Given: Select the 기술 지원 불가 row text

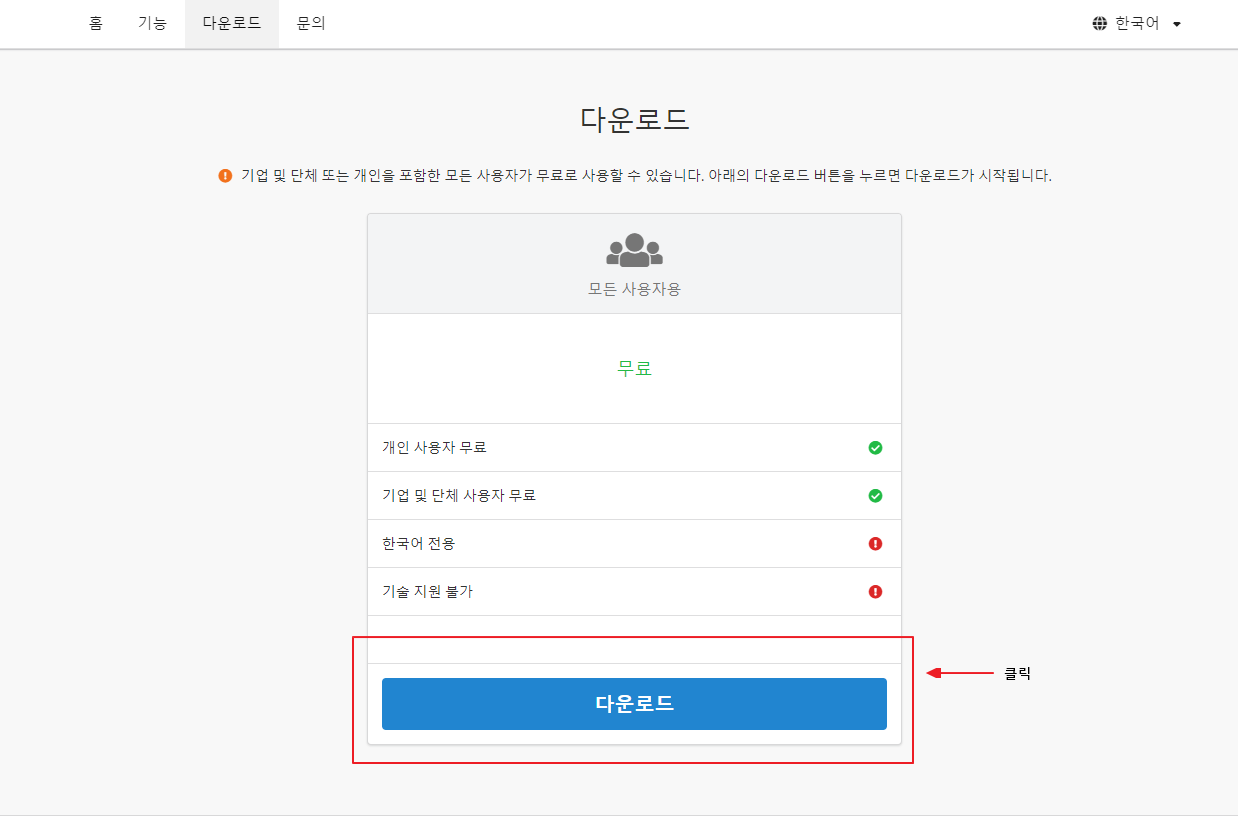Looking at the screenshot, I should point(427,591).
